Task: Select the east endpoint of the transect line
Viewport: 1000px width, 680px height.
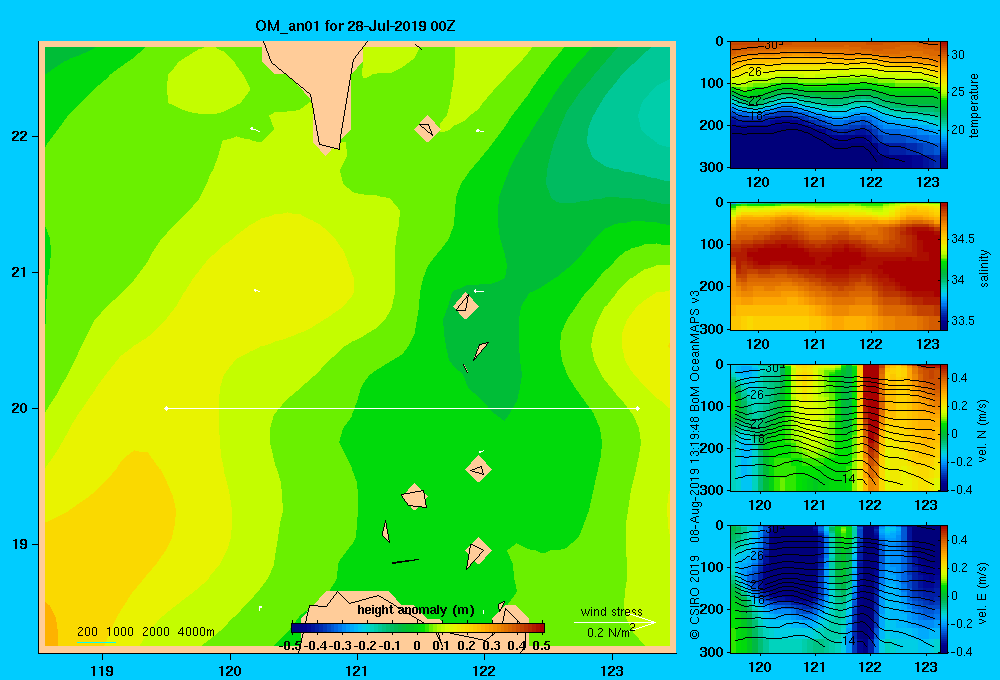Action: [x=638, y=408]
